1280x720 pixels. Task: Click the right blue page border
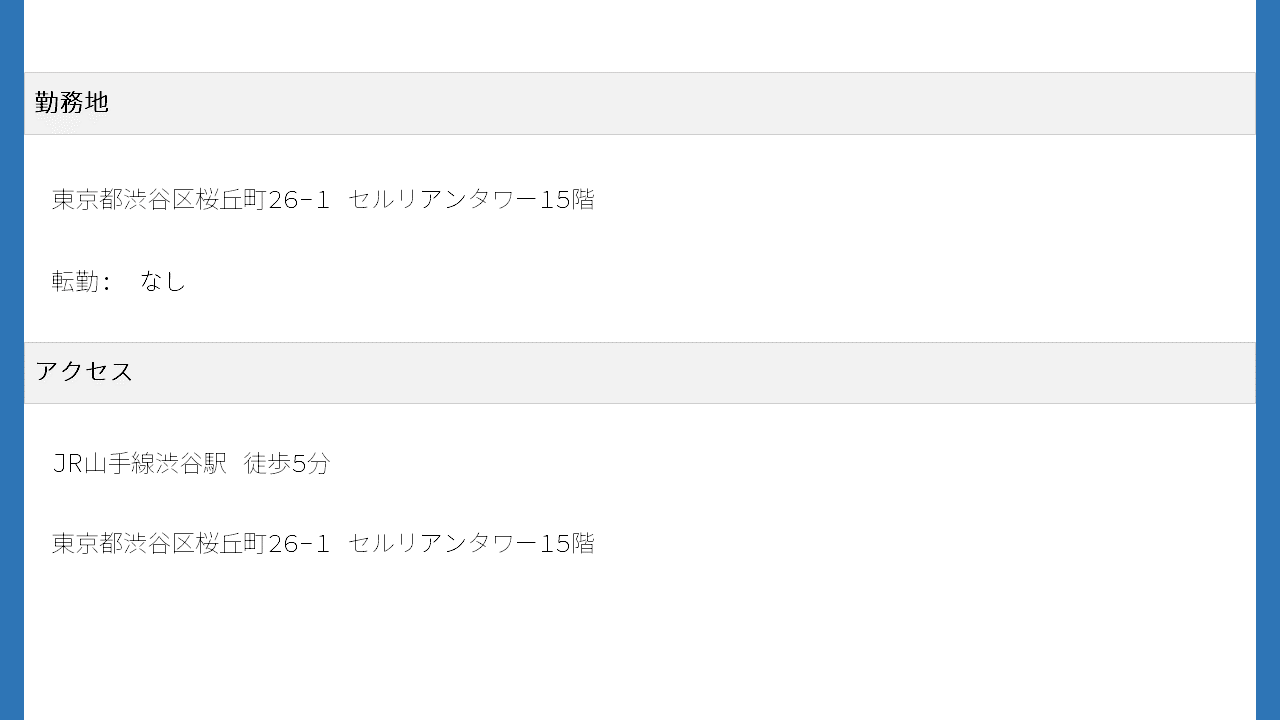click(x=1268, y=360)
